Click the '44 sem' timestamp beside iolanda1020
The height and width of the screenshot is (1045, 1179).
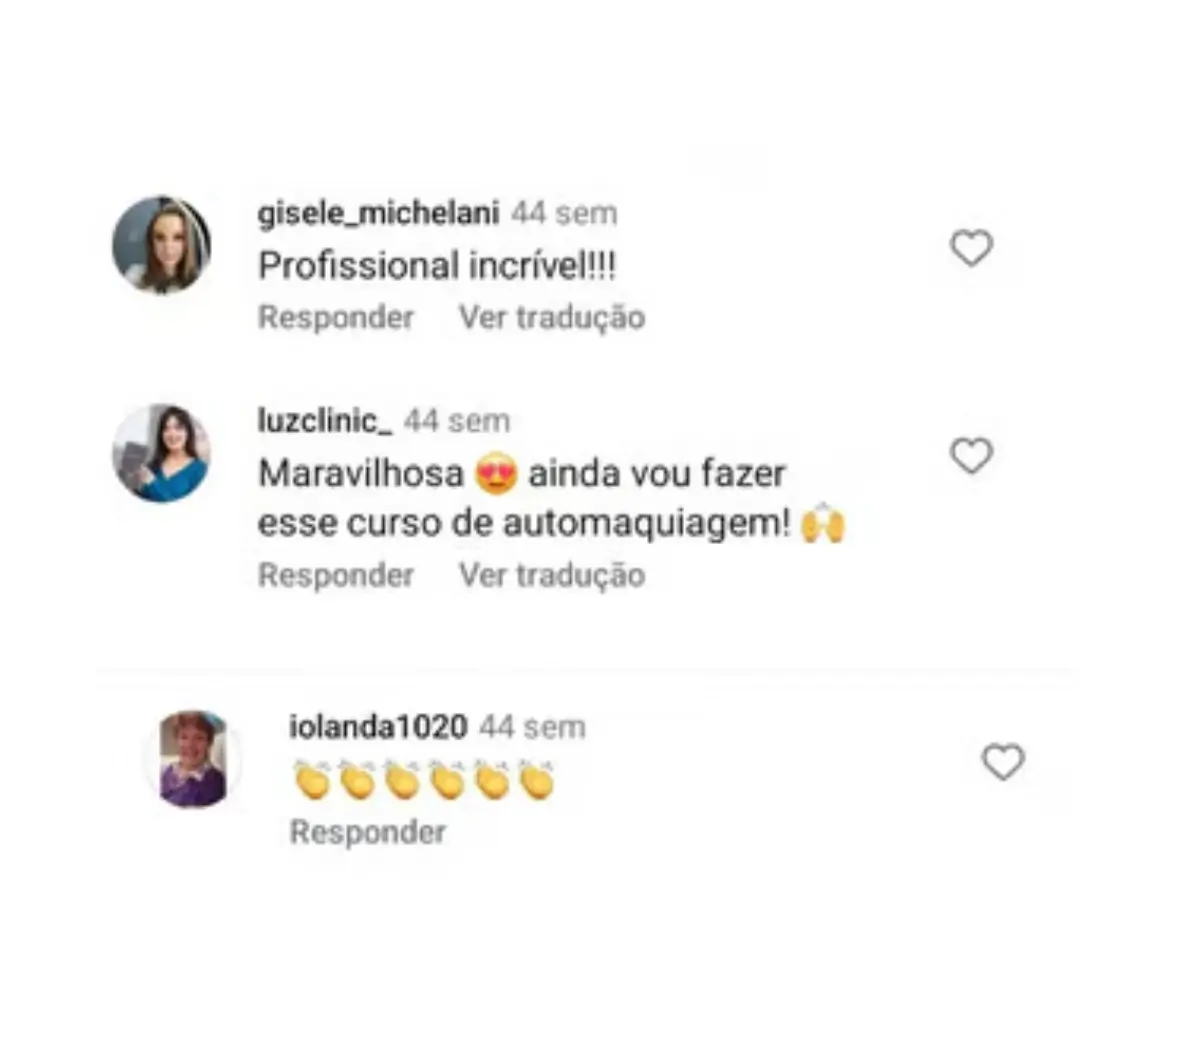click(x=532, y=727)
